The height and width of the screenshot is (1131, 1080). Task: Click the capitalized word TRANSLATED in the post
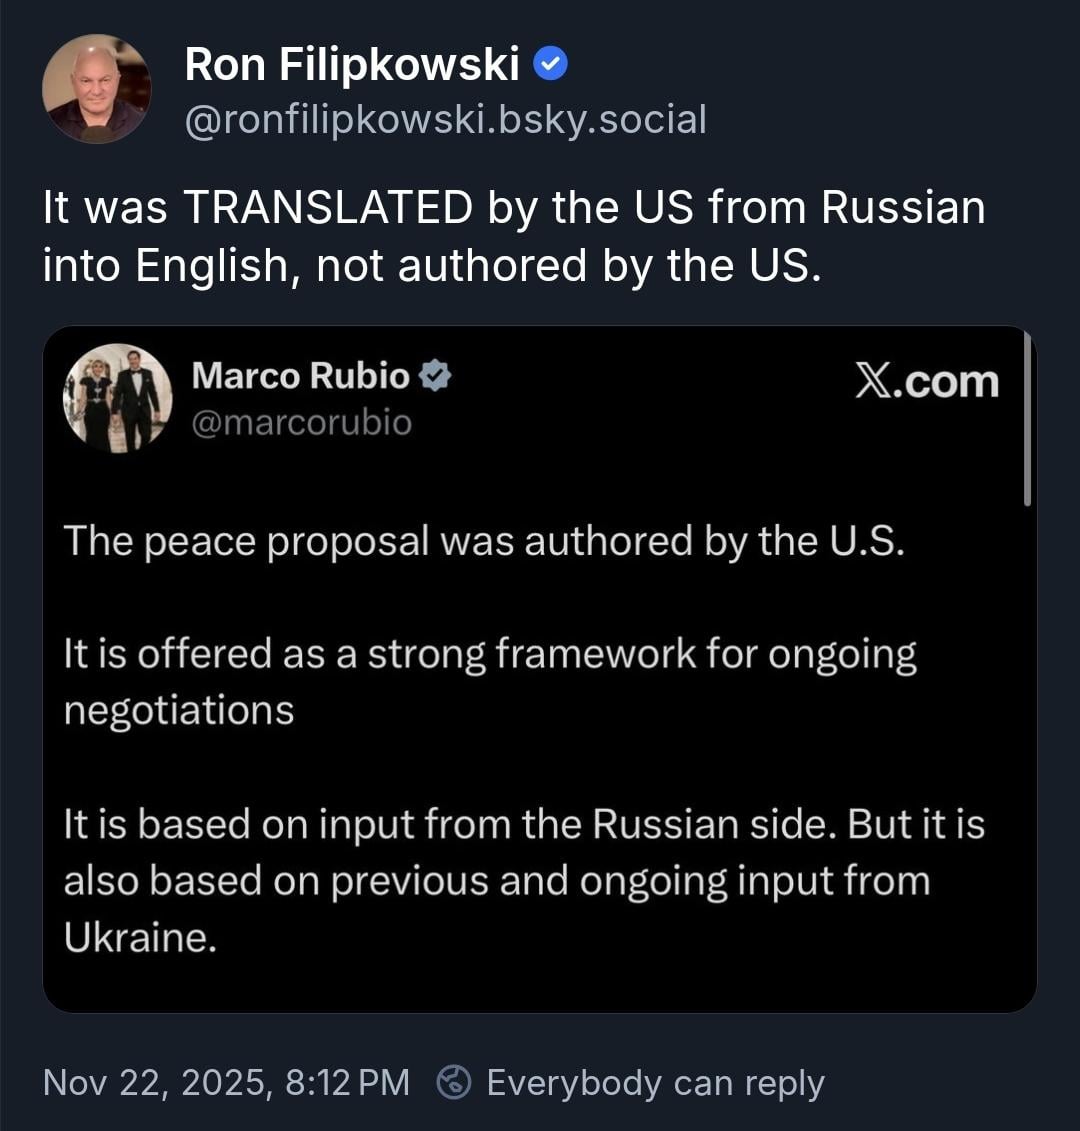tap(327, 208)
